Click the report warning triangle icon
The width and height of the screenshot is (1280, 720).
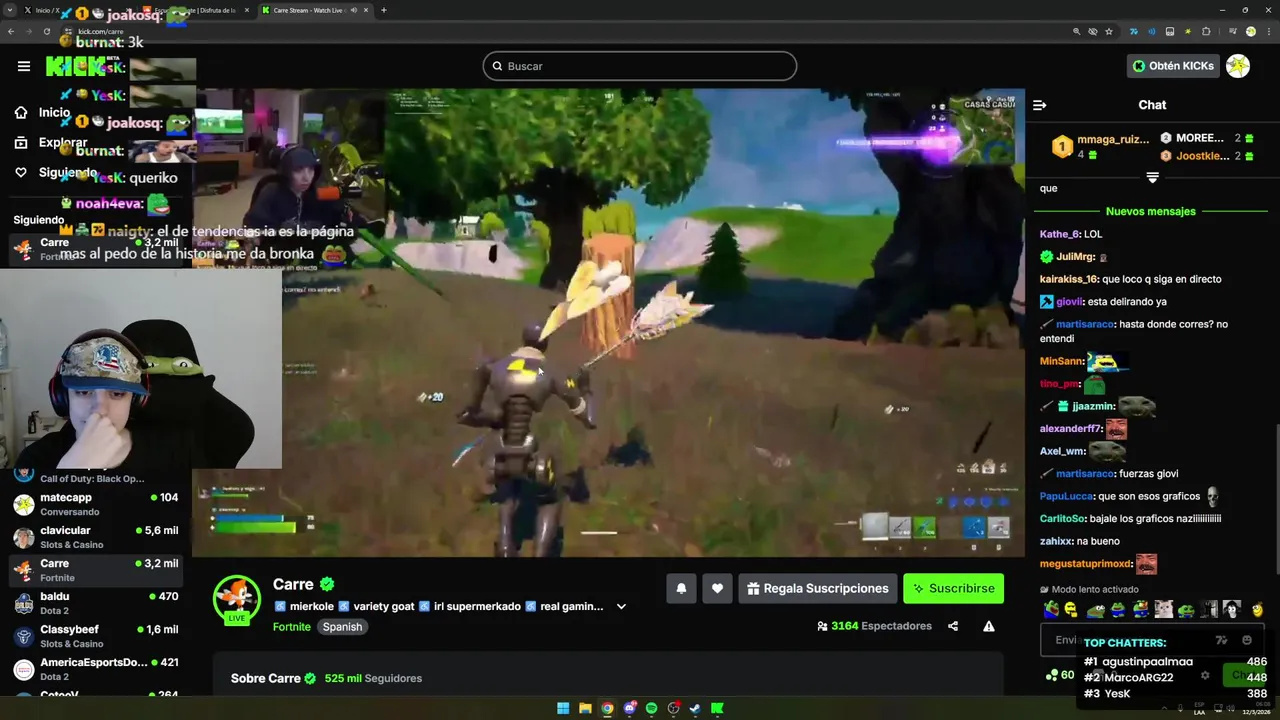coord(989,626)
